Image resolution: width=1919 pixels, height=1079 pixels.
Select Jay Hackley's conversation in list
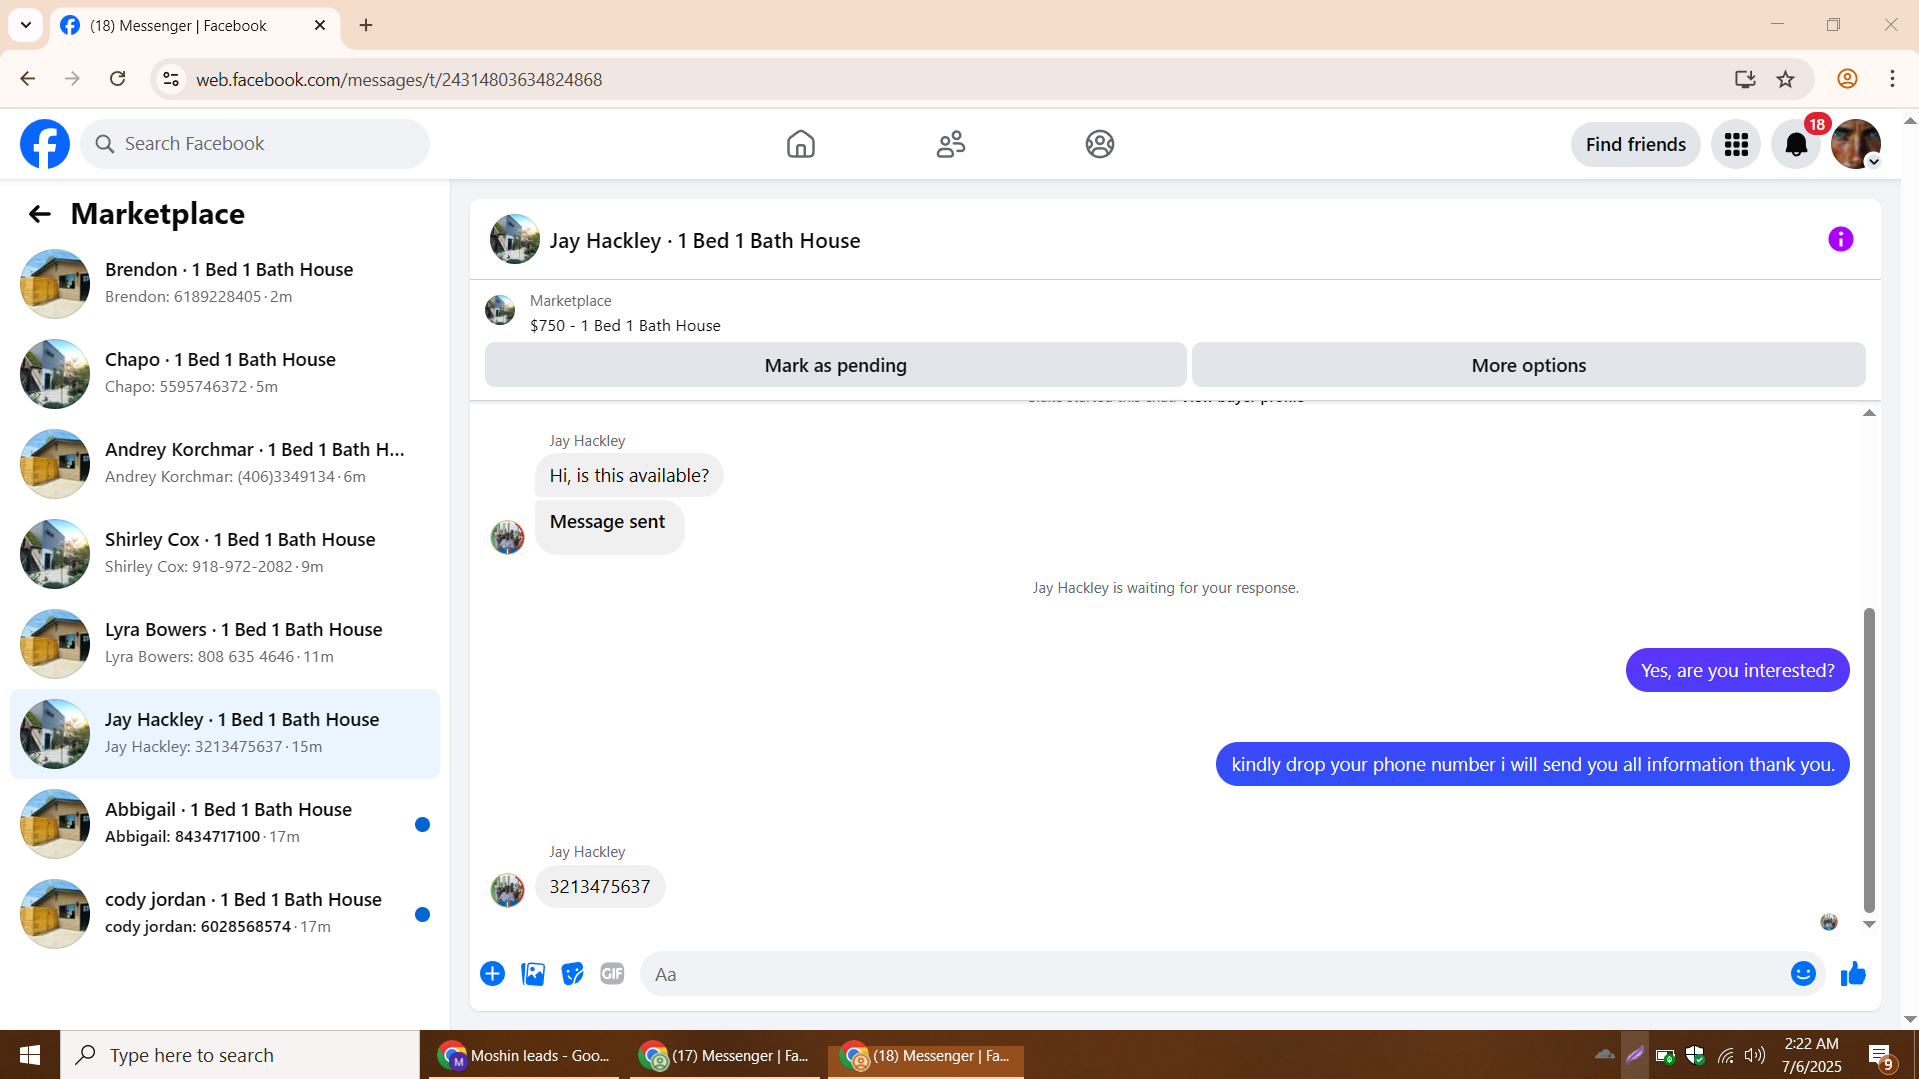[x=225, y=734]
